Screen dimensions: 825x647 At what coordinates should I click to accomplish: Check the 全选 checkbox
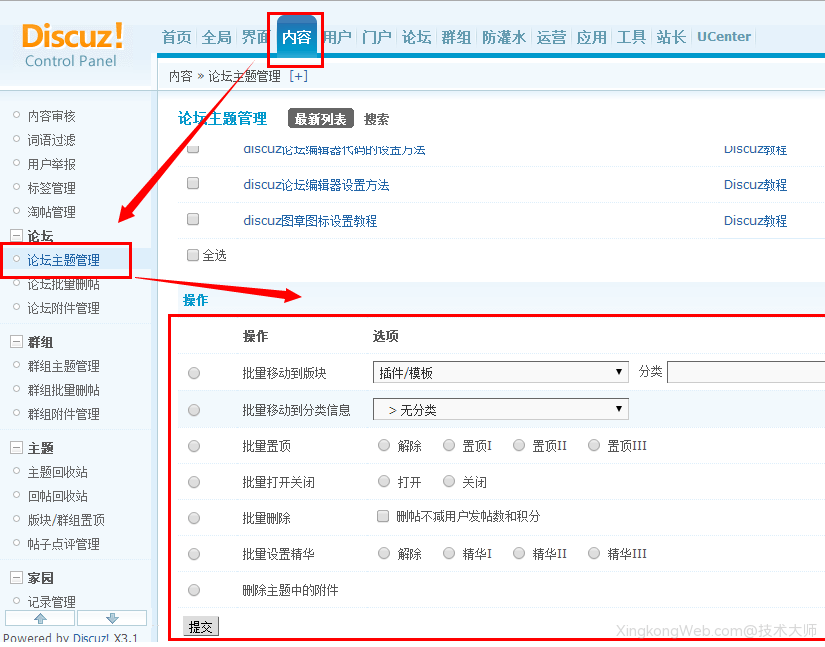click(192, 255)
